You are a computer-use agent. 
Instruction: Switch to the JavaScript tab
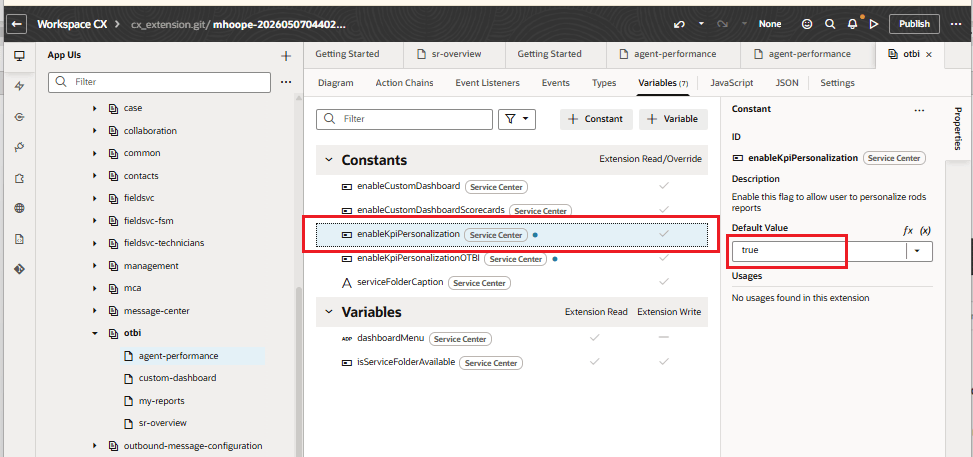click(732, 83)
